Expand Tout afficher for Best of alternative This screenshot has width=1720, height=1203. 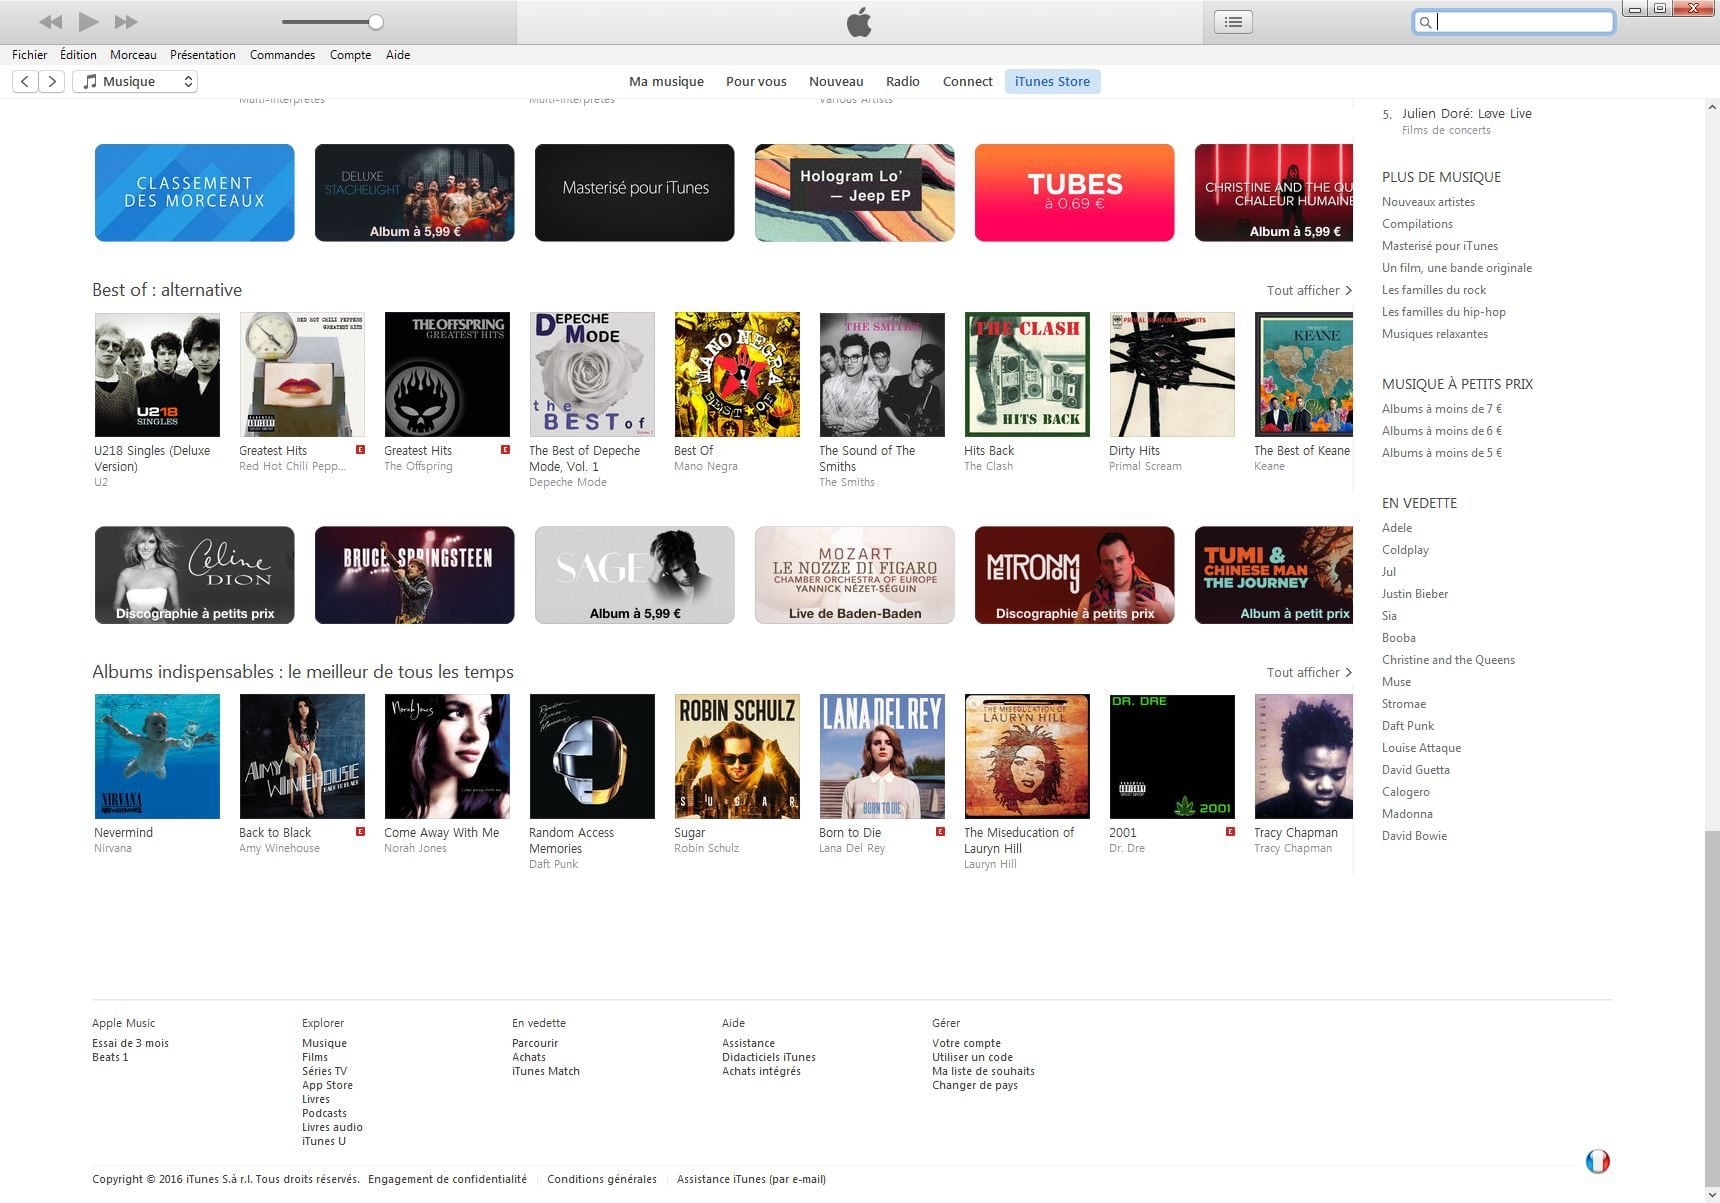tap(1308, 290)
